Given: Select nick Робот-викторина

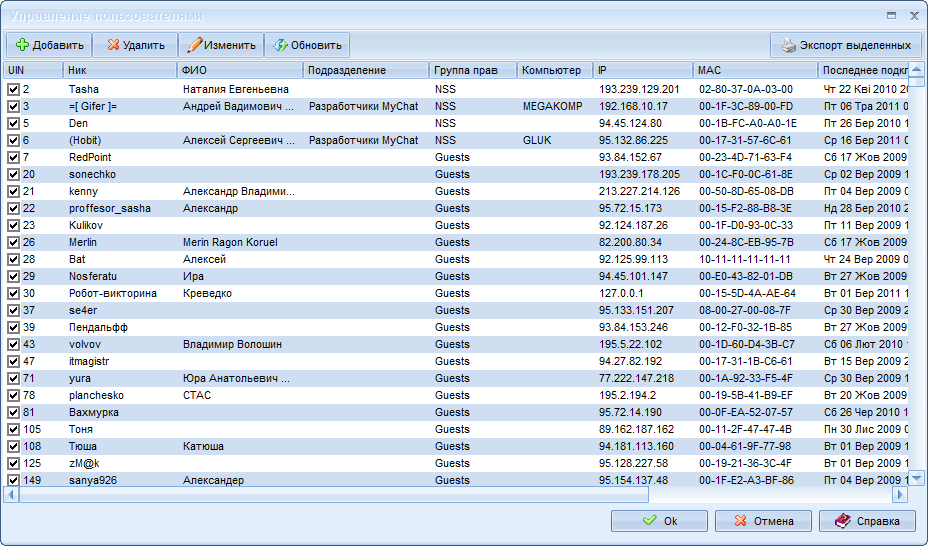Looking at the screenshot, I should coord(112,293).
